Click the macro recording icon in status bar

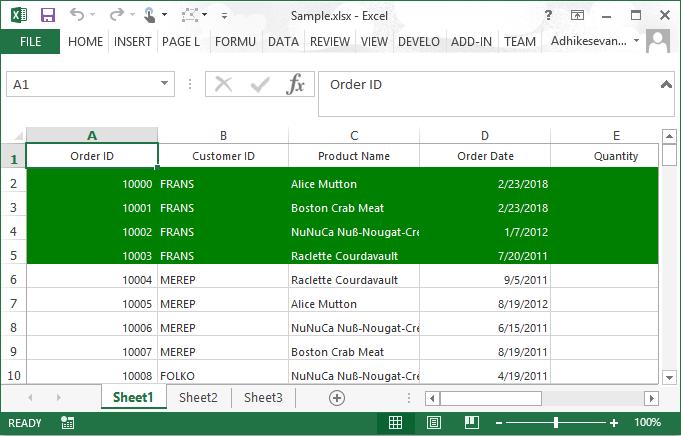coord(68,423)
